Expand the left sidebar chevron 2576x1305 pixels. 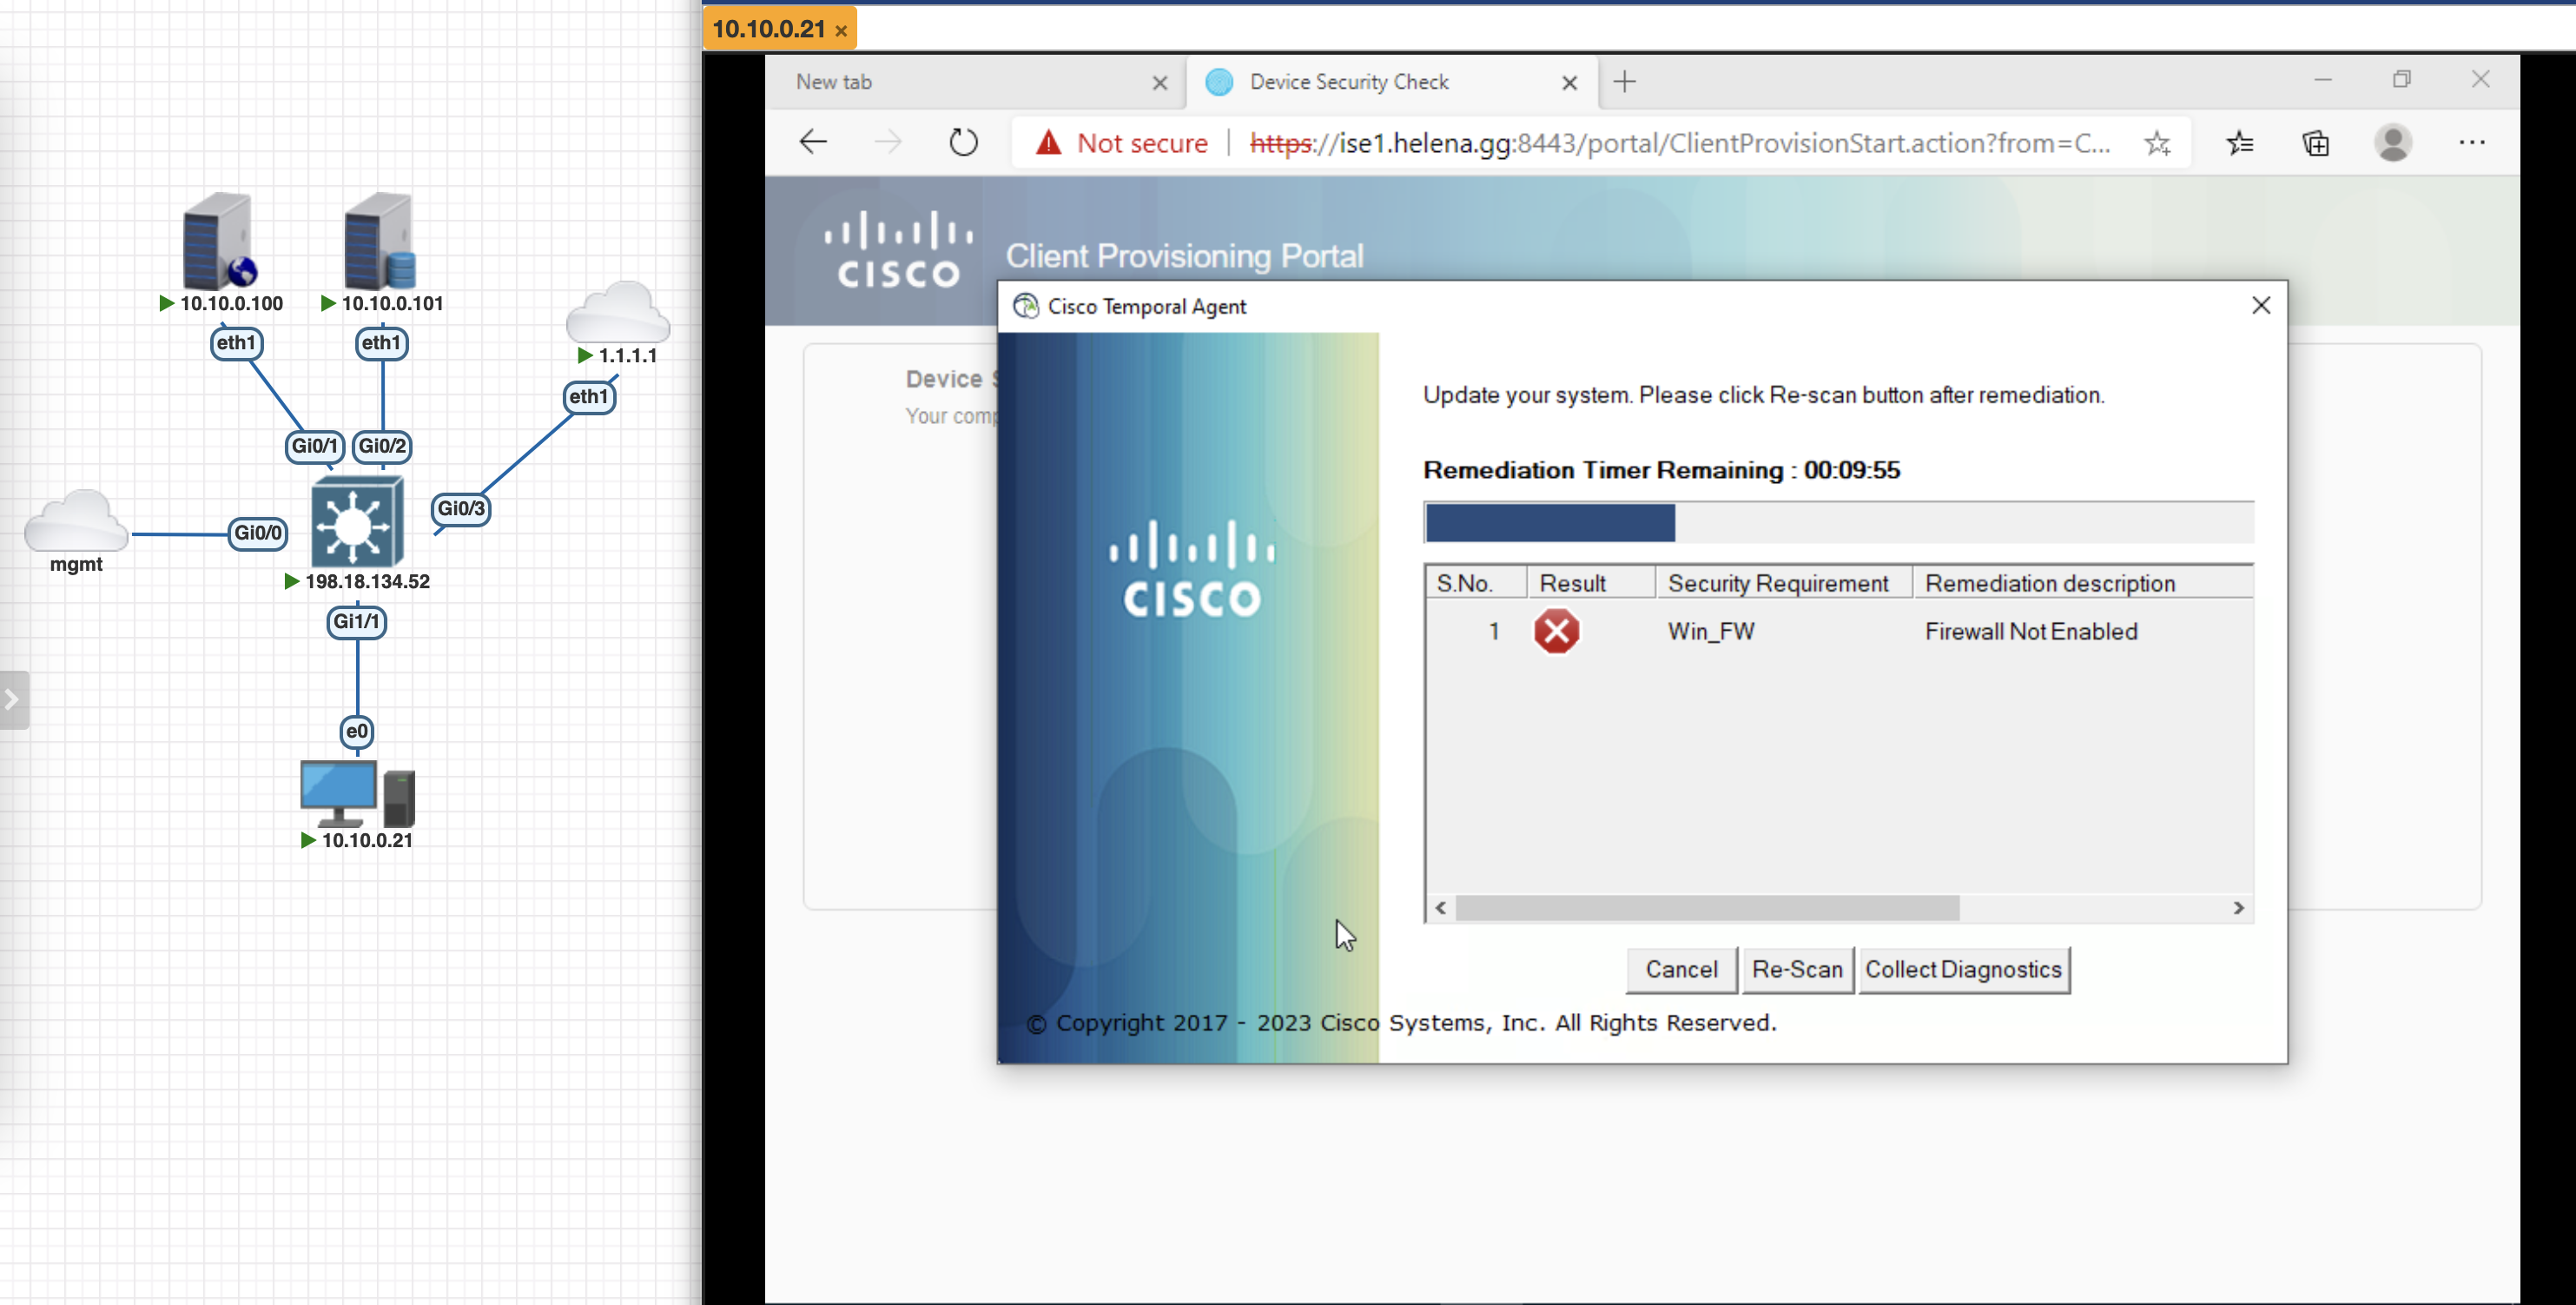[12, 699]
